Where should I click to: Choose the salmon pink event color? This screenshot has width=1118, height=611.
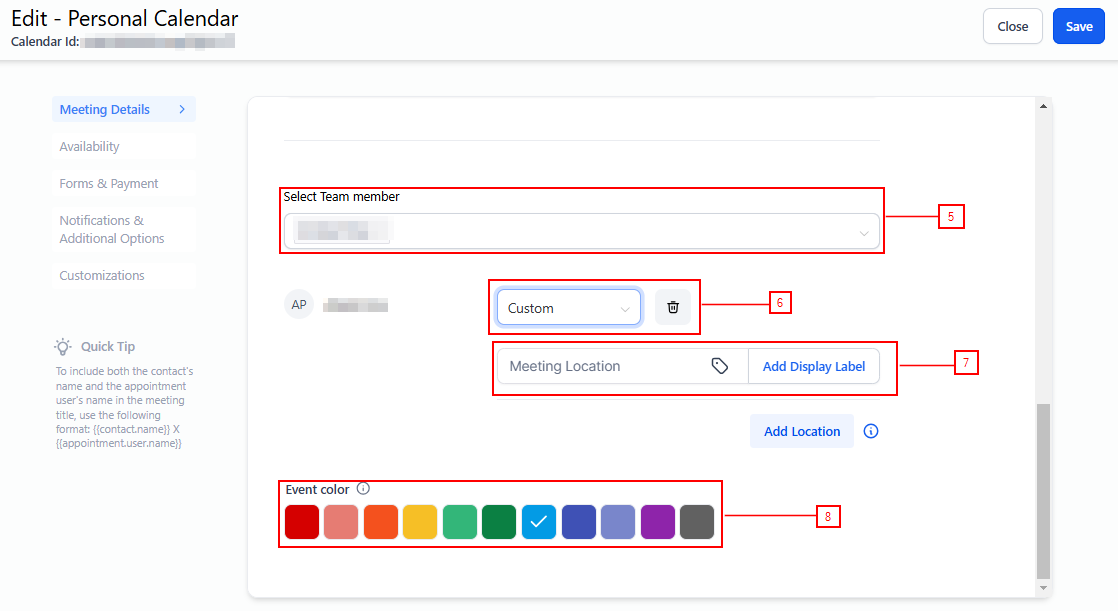pos(341,522)
